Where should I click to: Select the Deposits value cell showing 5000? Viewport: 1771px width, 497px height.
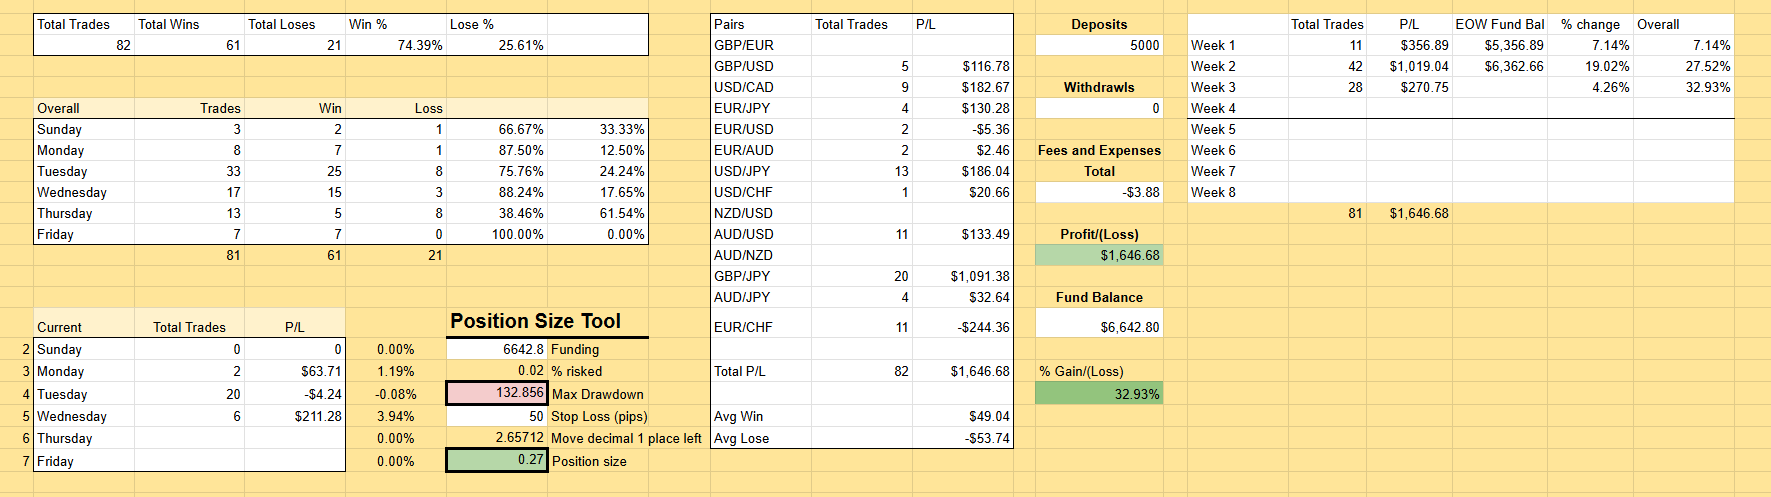pos(1098,45)
